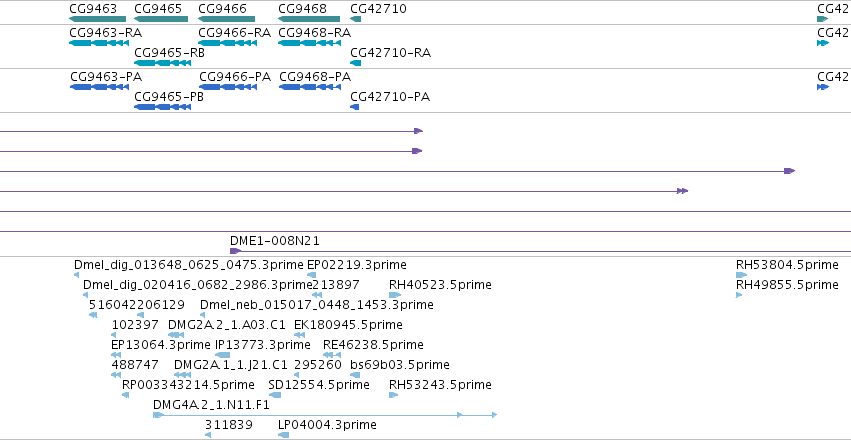Select transcript CG42710-RA
The height and width of the screenshot is (440, 851).
click(355, 63)
